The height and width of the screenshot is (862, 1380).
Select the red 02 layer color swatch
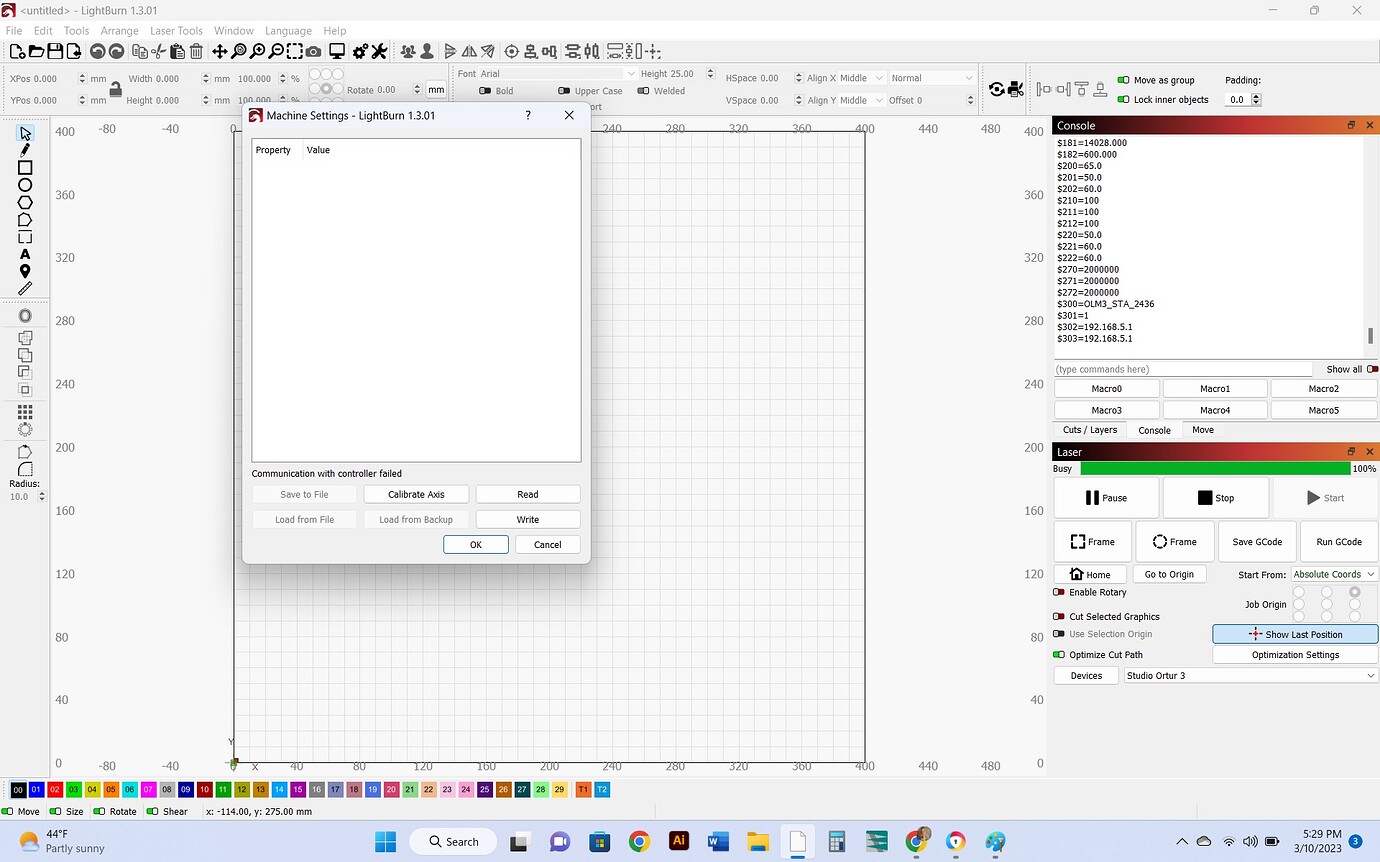55,790
